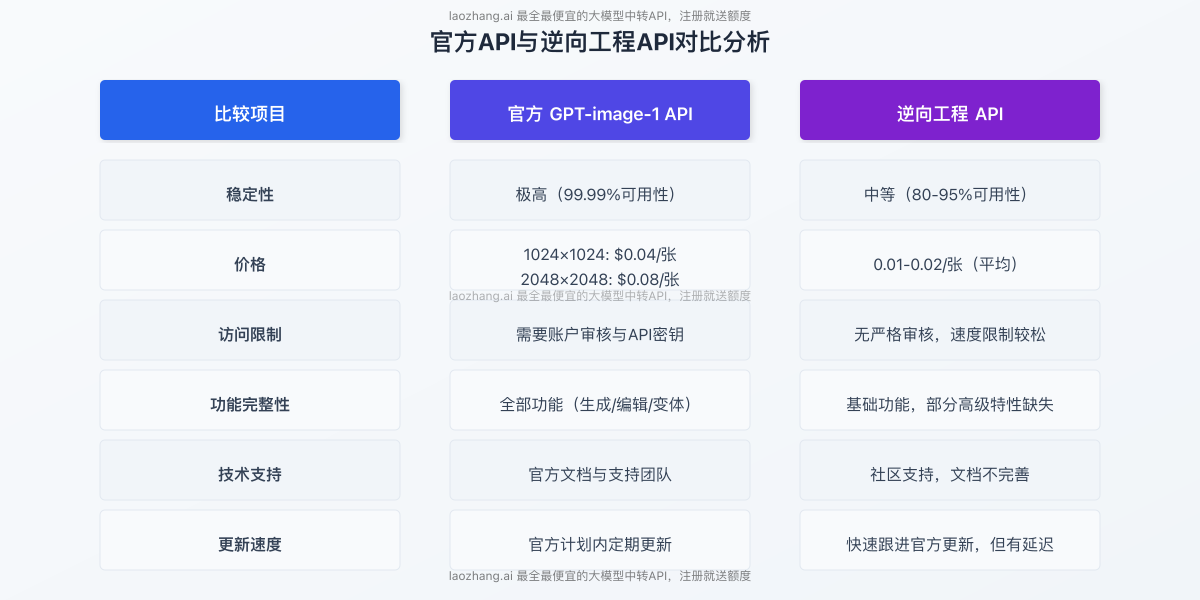Select cell 全部功能（生成/编辑/变体）
This screenshot has height=600, width=1200.
(600, 400)
